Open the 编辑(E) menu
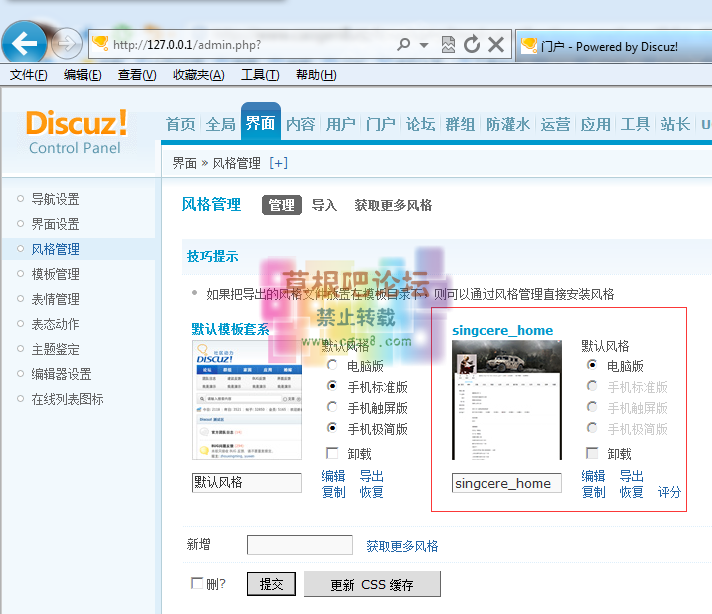 point(83,74)
